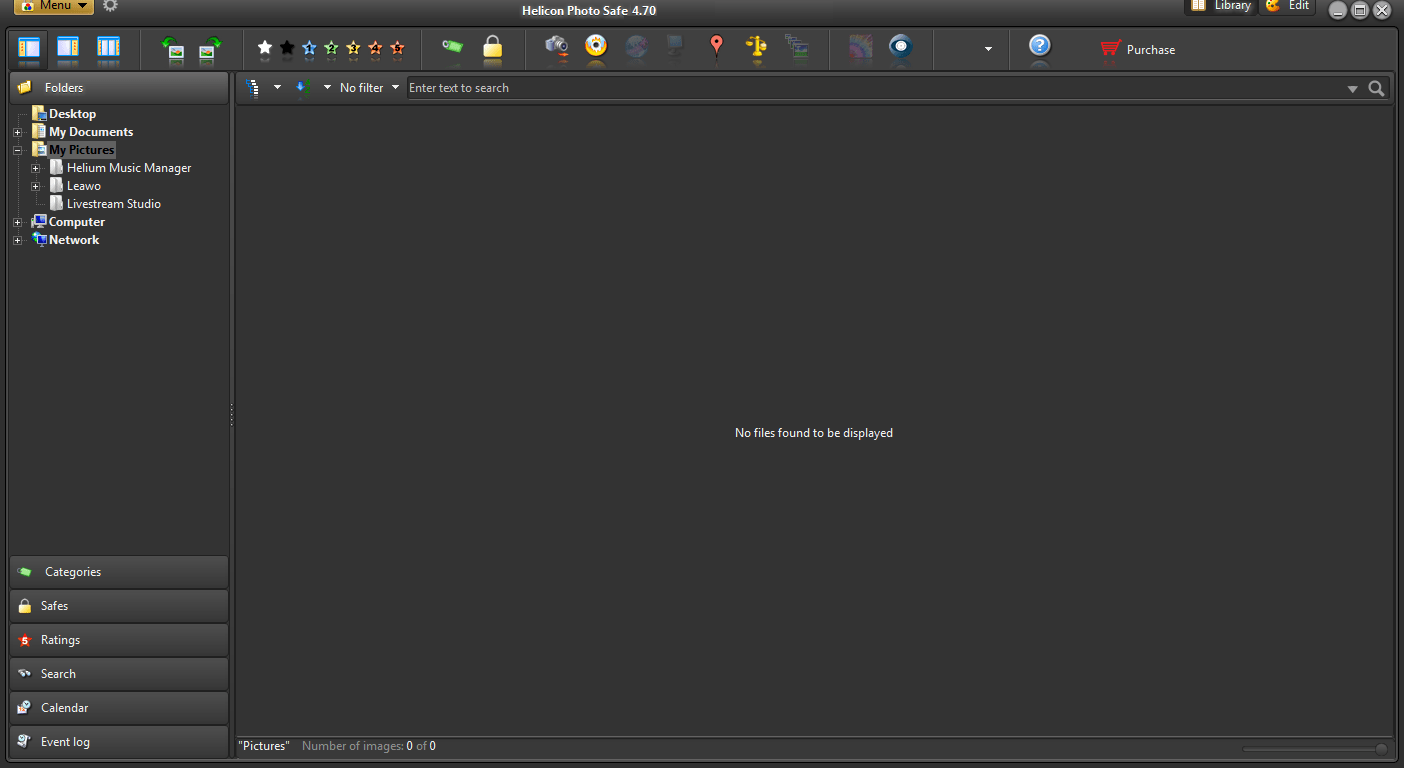1404x768 pixels.
Task: Open the Categories panel
Action: click(119, 572)
